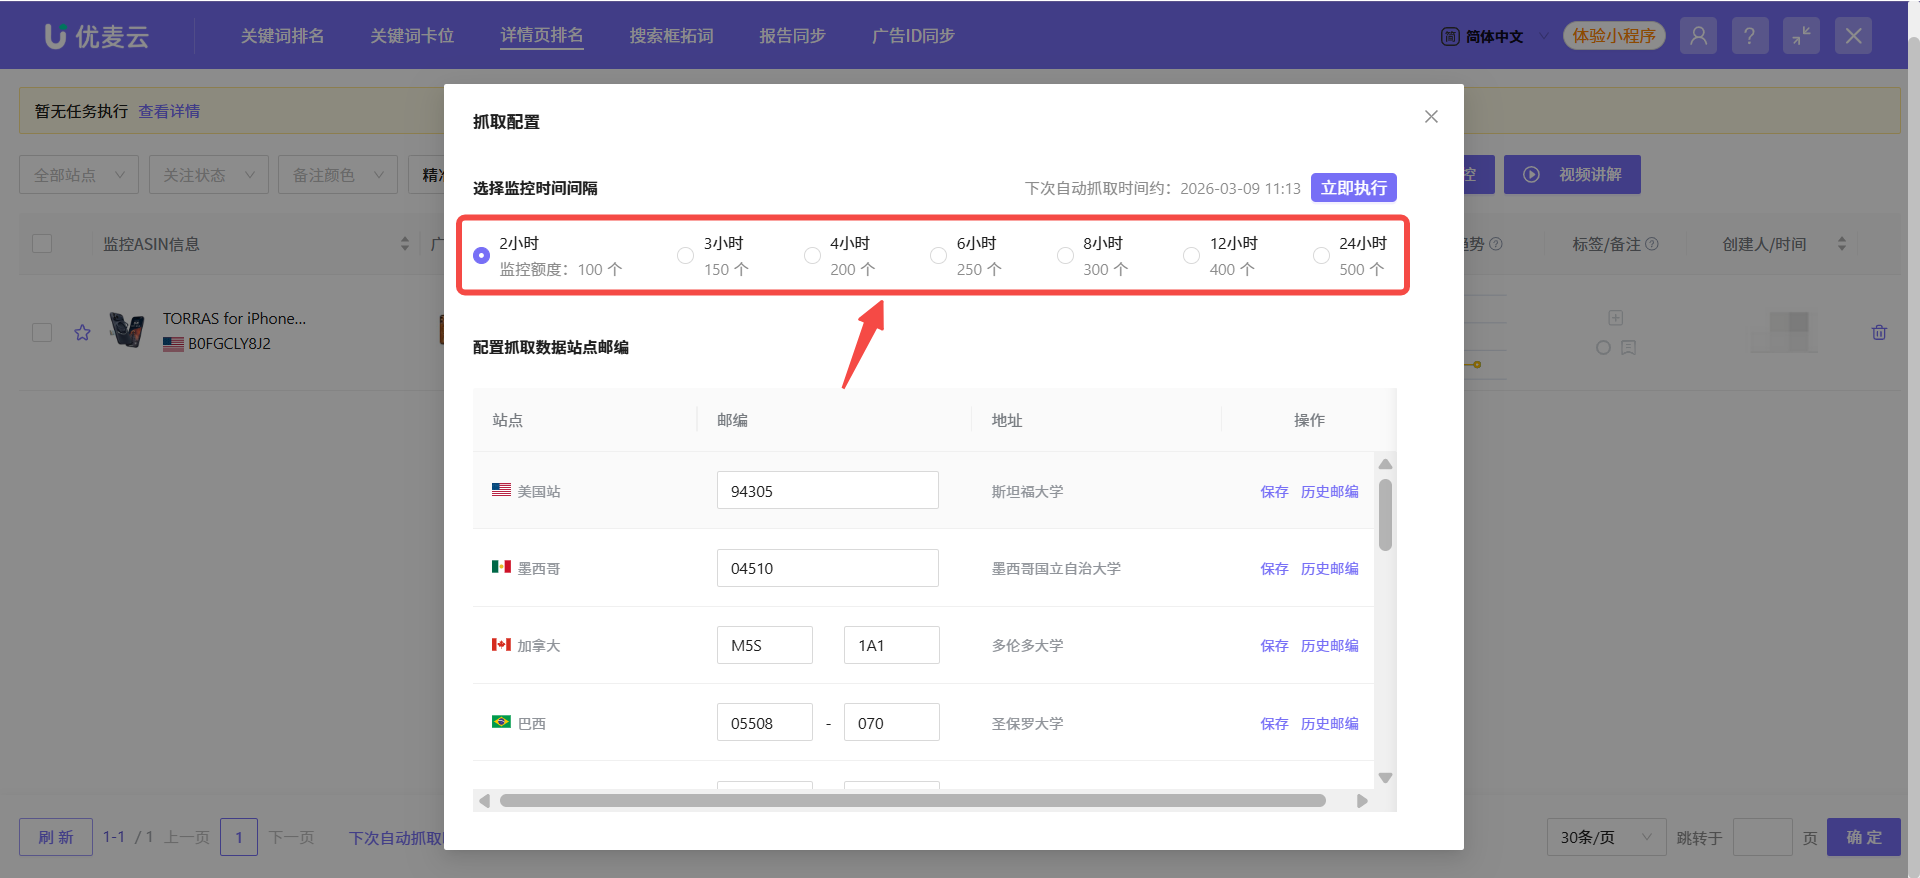Click the 确定 pagination button
The image size is (1920, 878).
(x=1864, y=837)
